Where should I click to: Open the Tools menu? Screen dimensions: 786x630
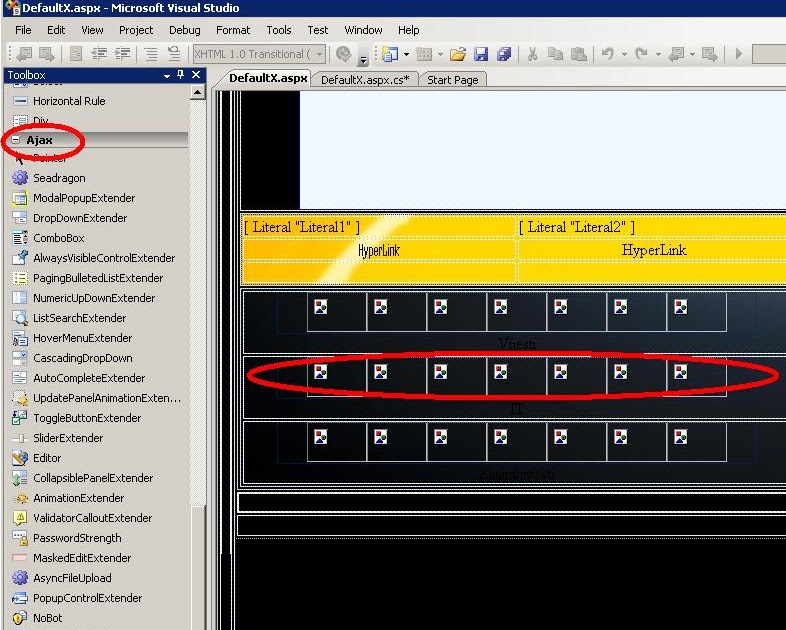point(279,30)
